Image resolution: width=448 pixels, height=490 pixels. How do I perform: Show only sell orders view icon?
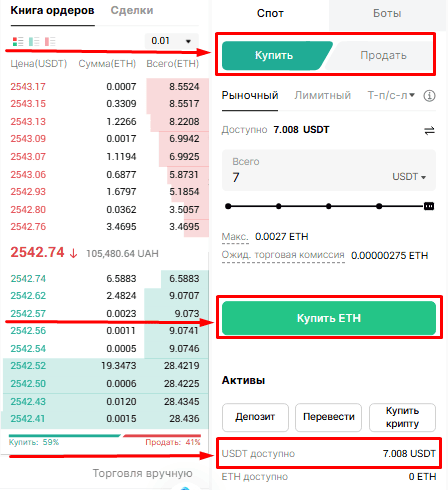(50, 42)
